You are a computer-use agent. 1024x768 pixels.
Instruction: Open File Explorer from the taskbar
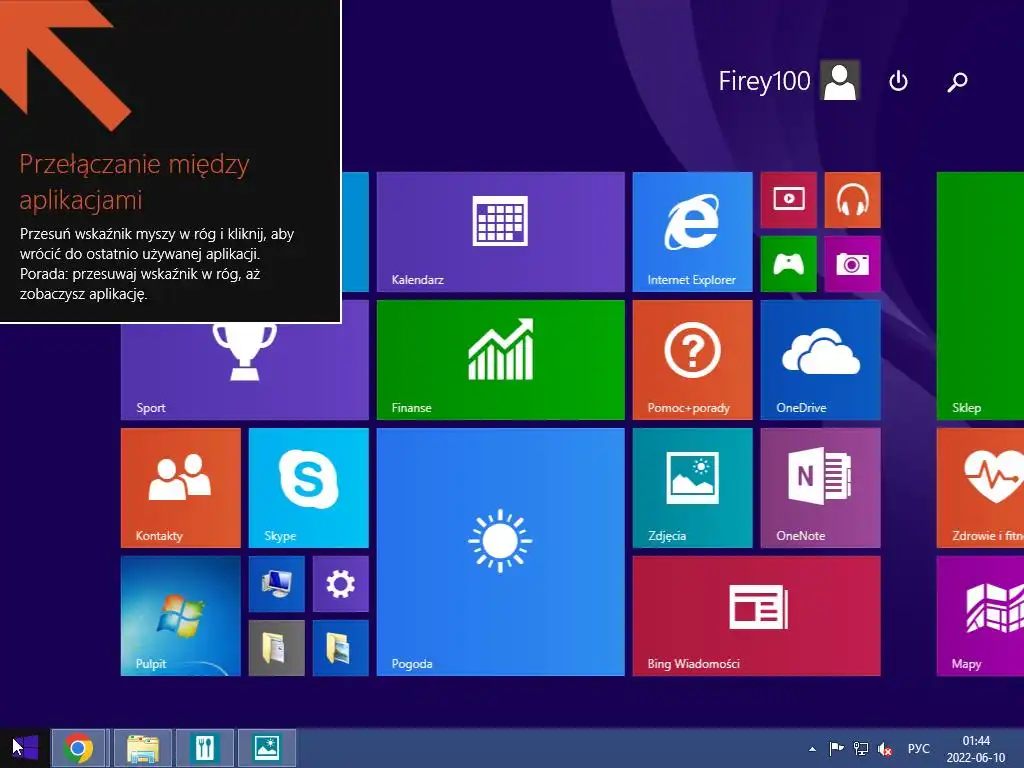point(142,748)
